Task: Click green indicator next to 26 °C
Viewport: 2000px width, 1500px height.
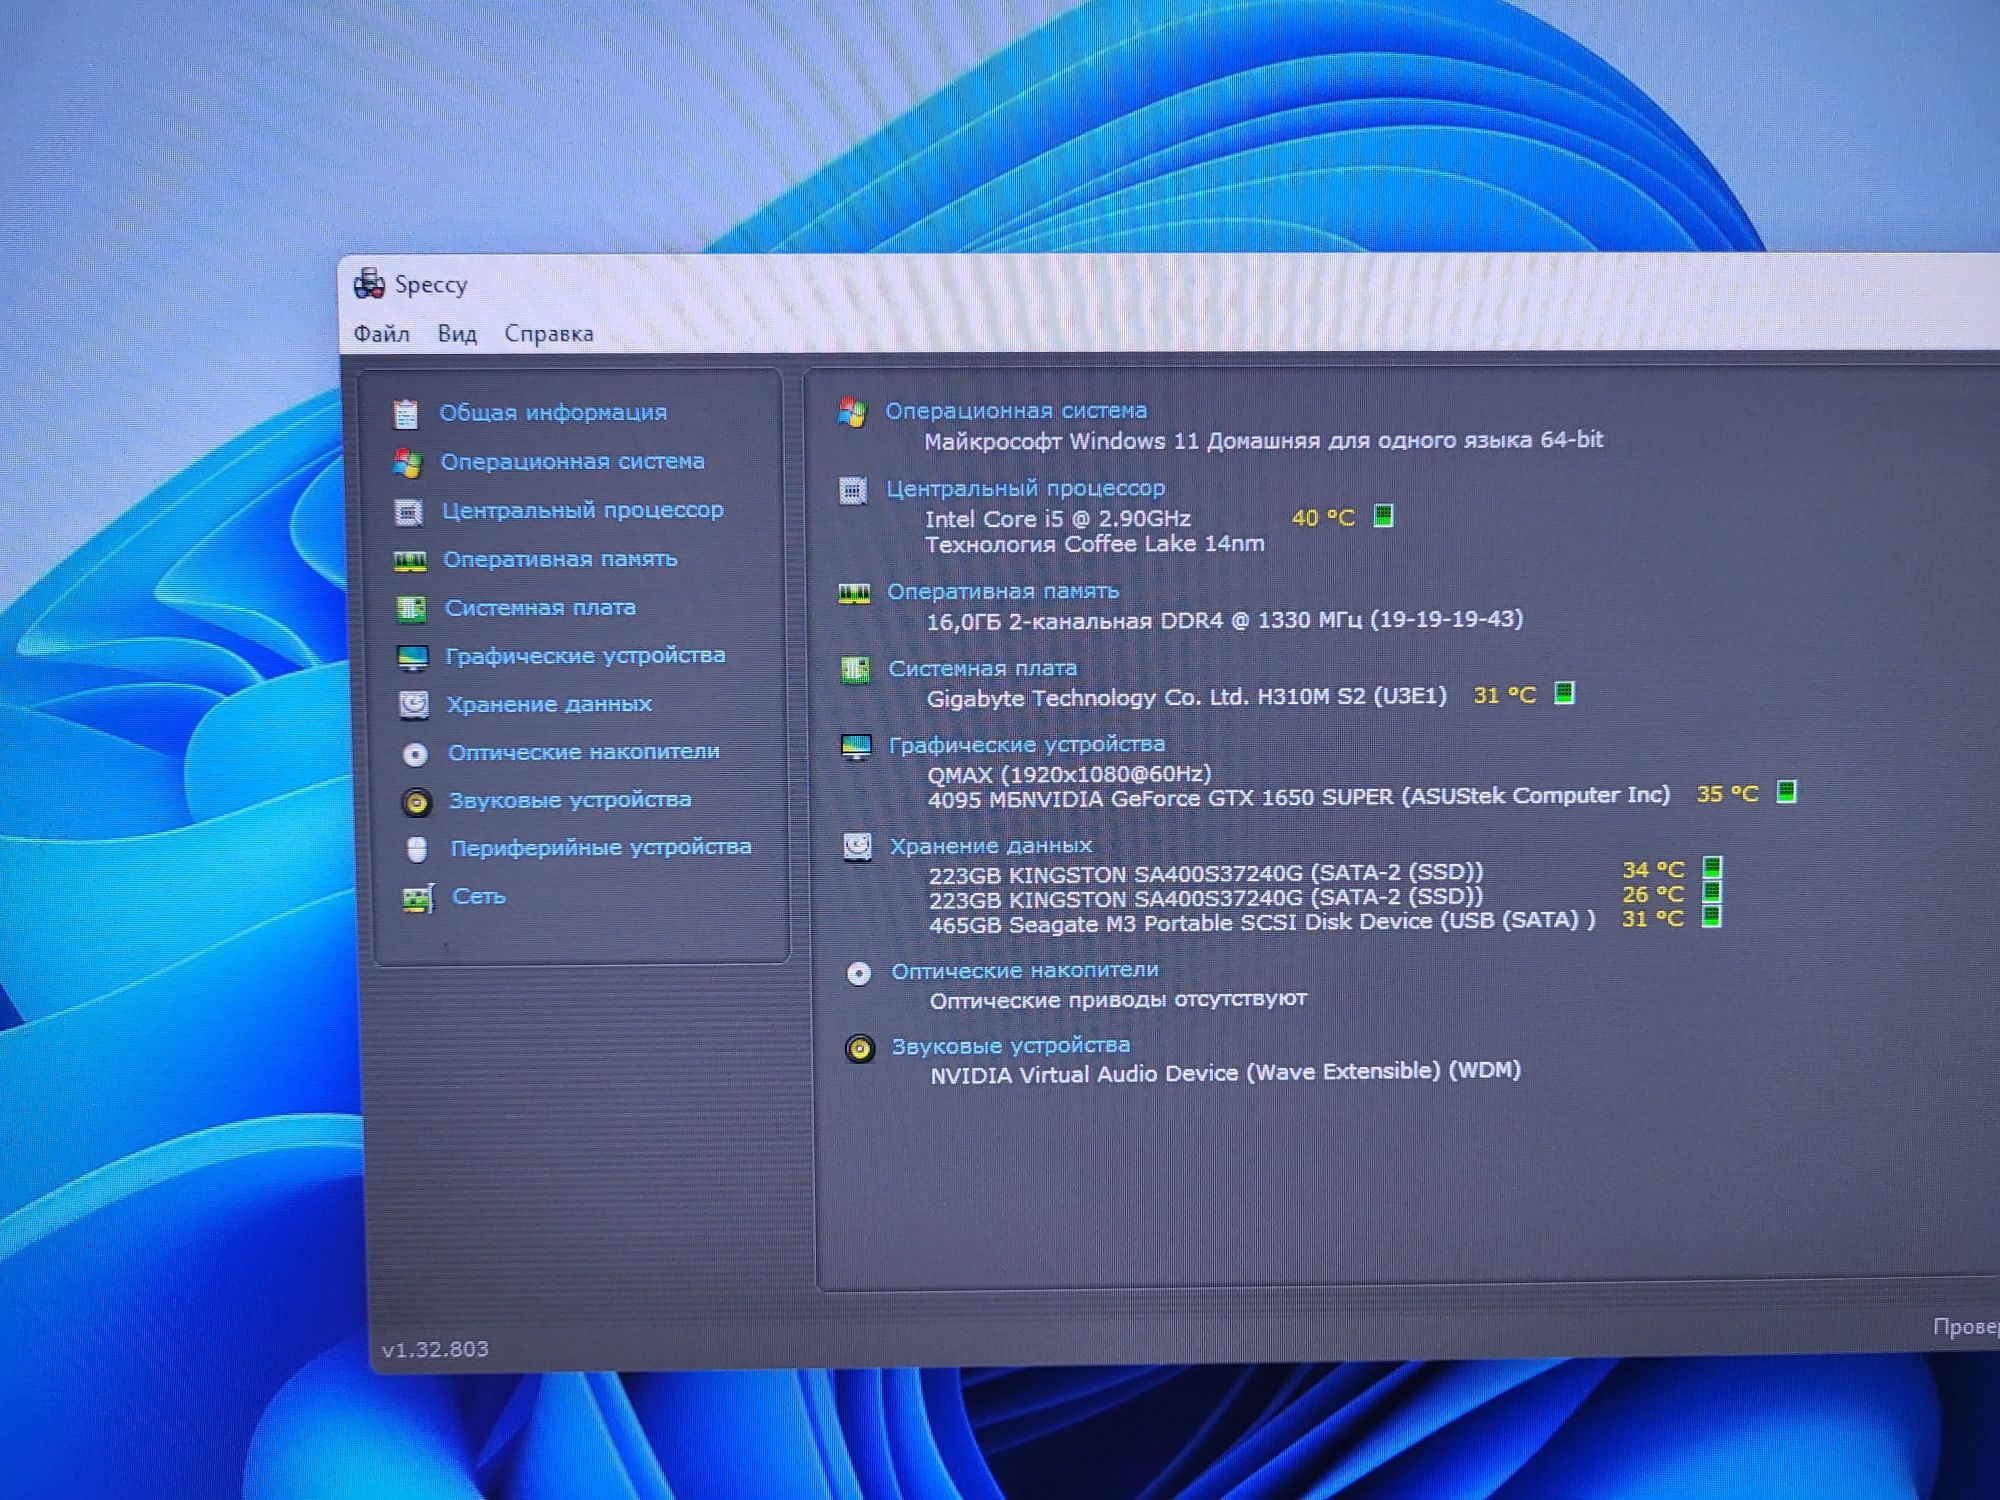Action: 1712,891
